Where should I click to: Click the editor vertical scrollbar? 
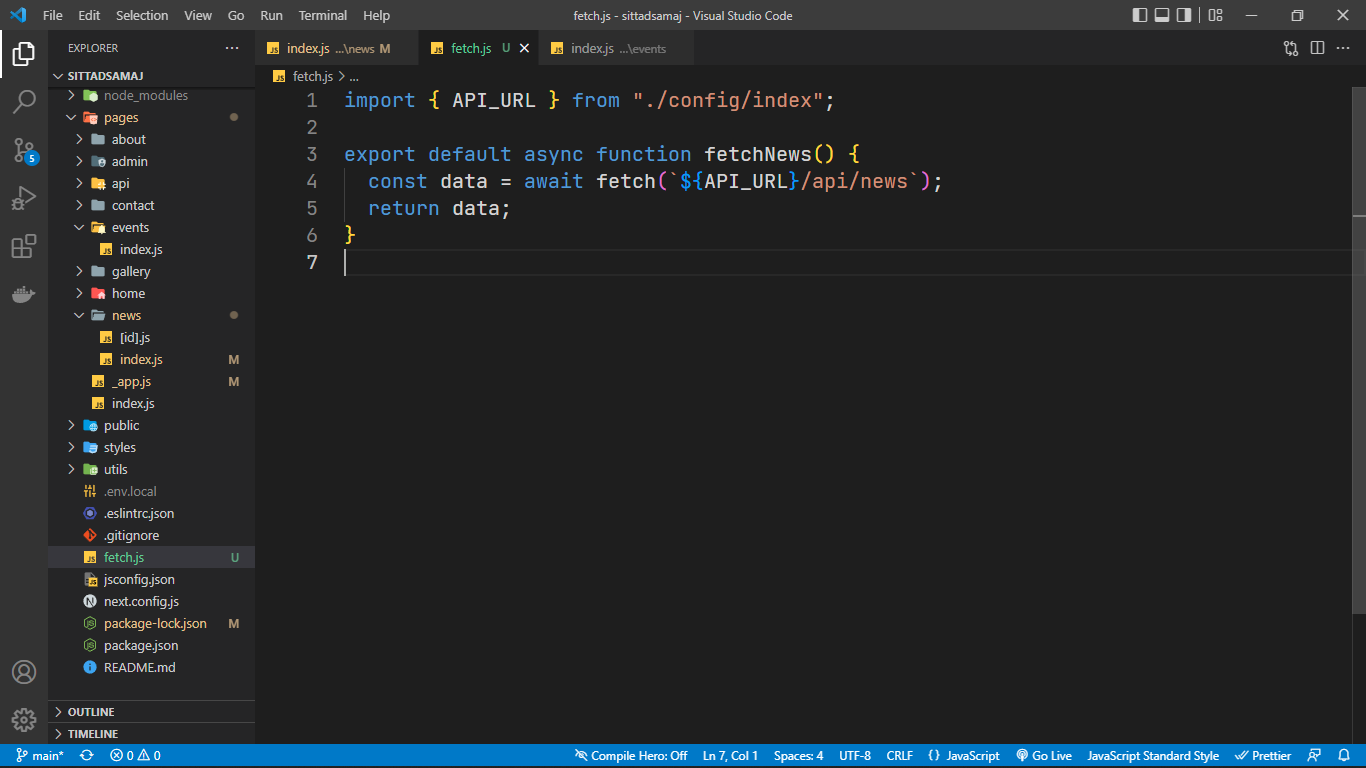pos(1358,150)
